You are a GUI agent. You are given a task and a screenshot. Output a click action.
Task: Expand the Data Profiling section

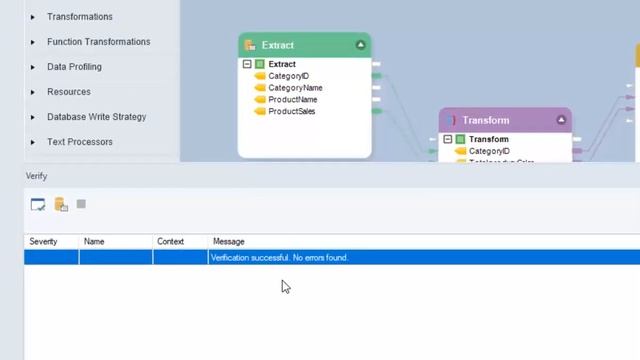pos(33,67)
